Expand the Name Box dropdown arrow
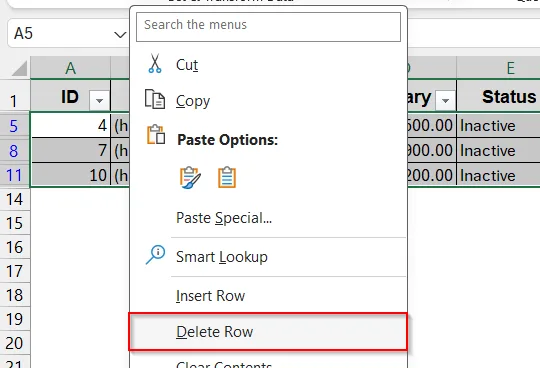Screen dimensions: 540x368 click(x=120, y=34)
